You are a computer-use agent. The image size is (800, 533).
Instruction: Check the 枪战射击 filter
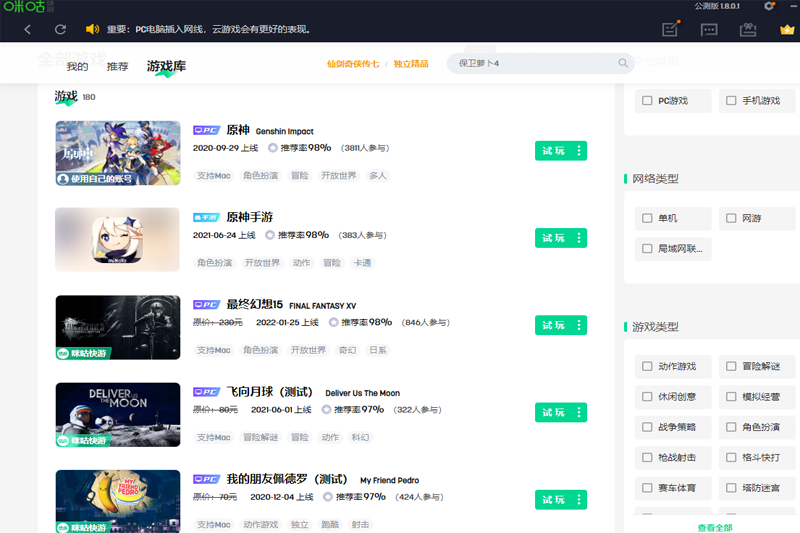click(x=647, y=458)
